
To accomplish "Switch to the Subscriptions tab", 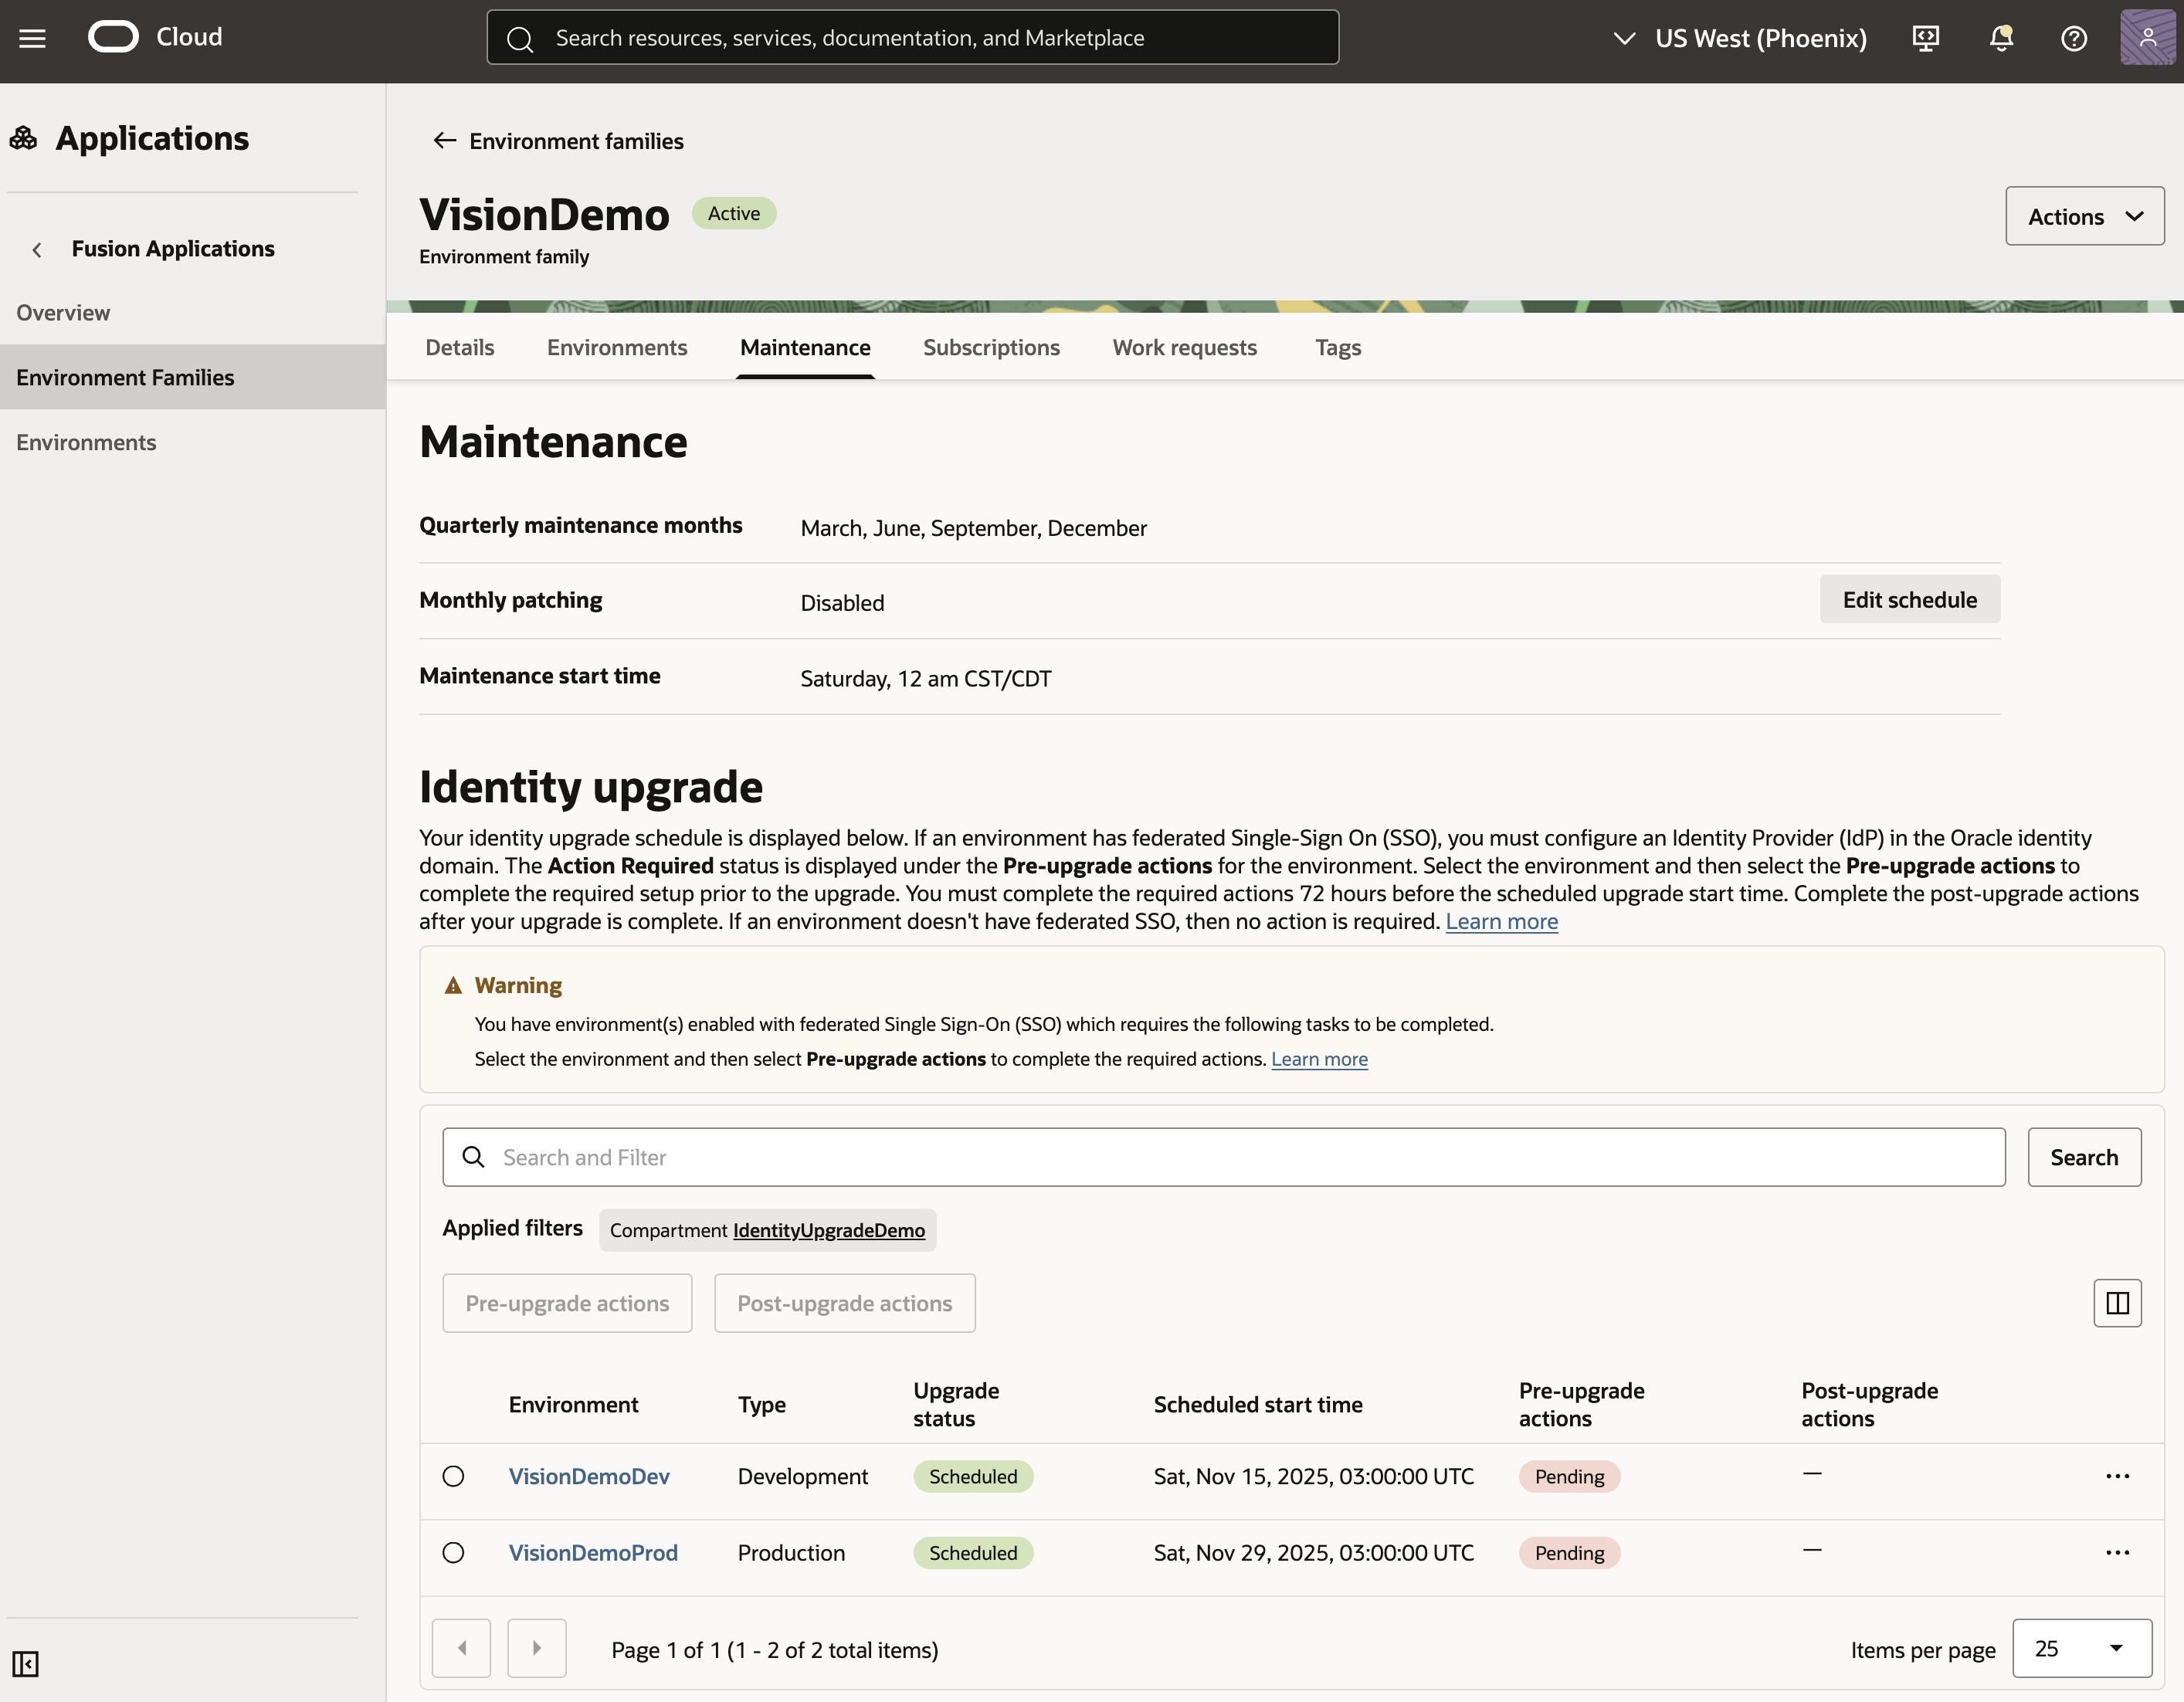I will 991,347.
